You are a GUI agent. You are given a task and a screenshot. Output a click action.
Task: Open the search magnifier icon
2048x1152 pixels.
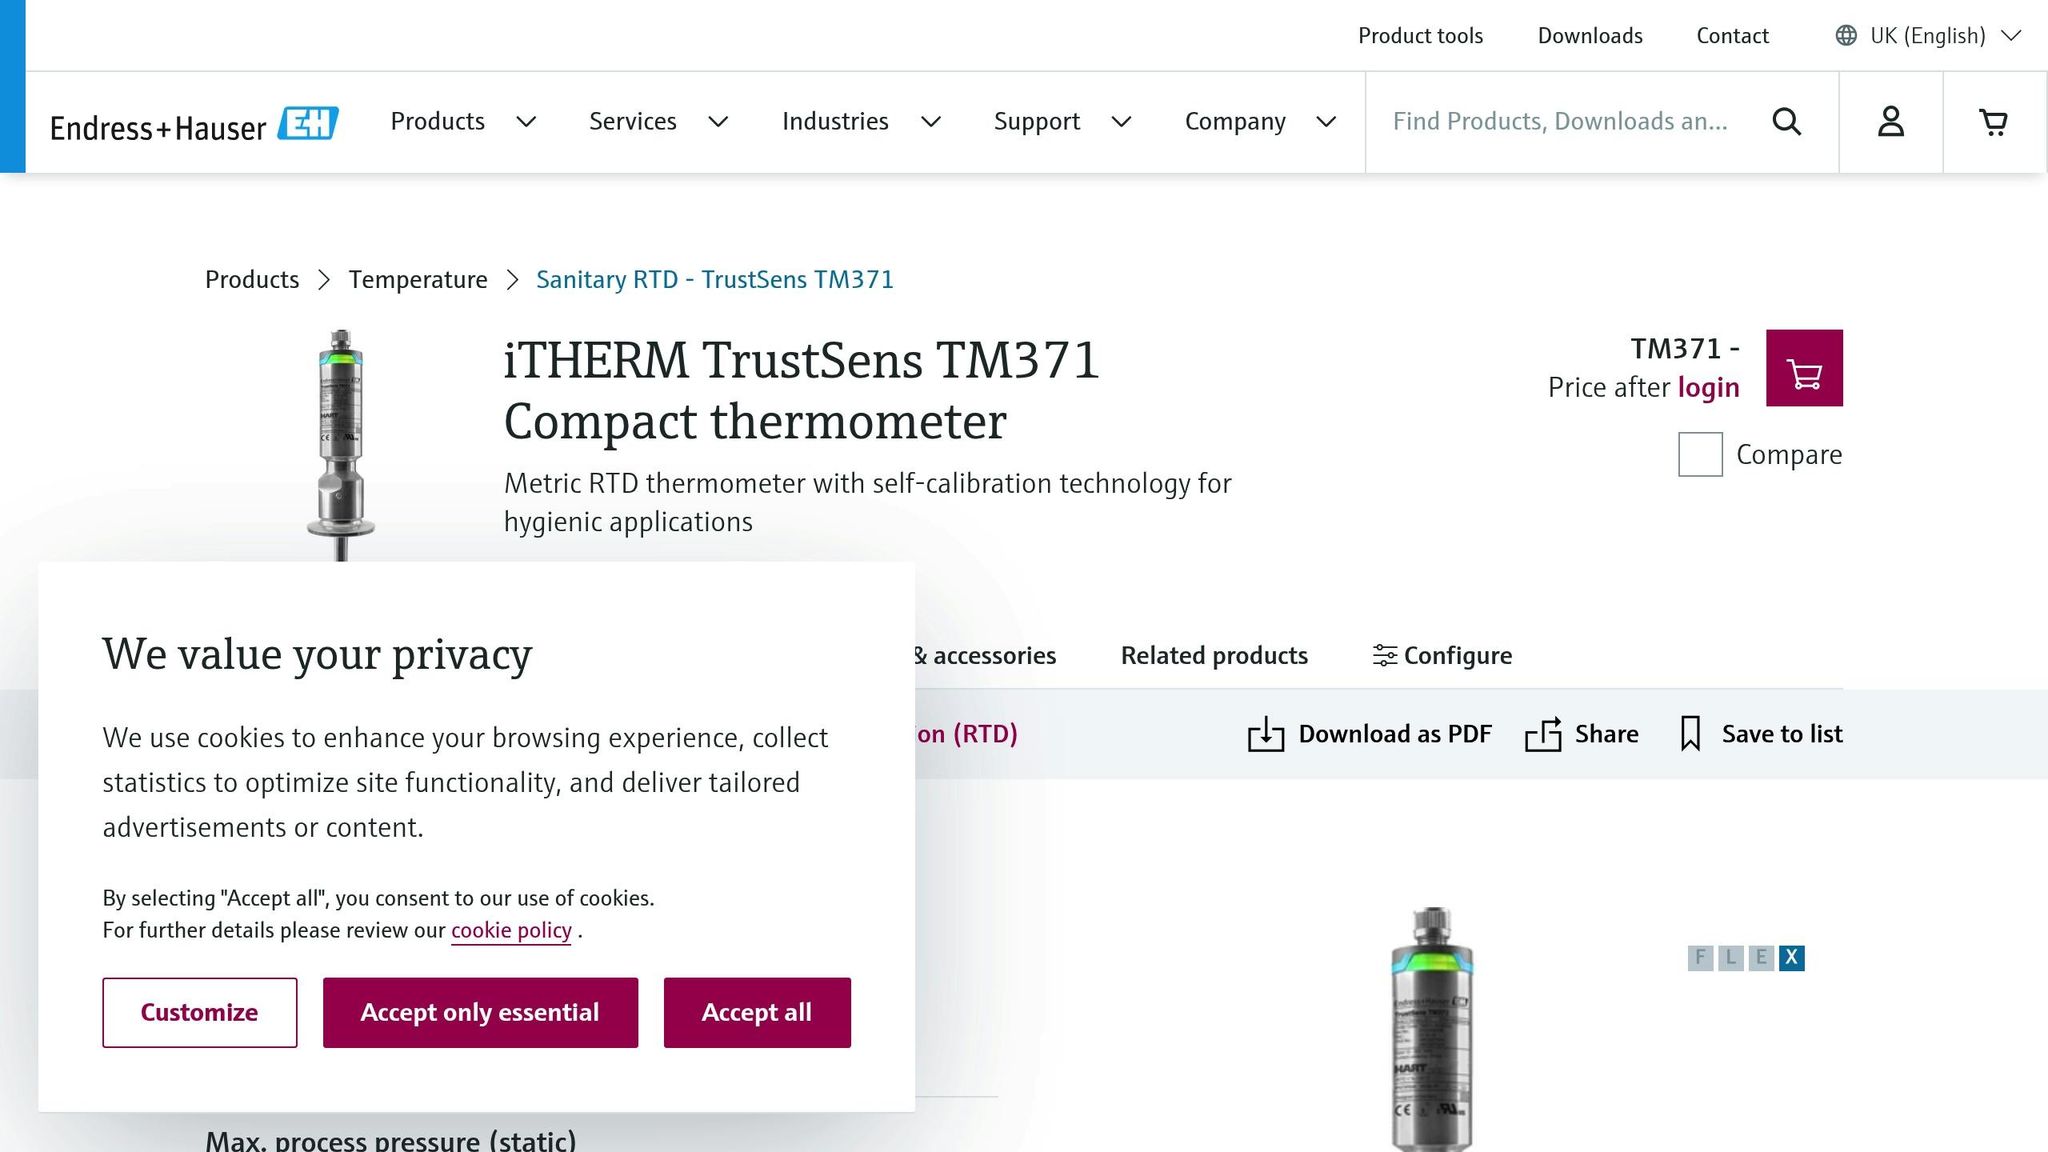point(1787,121)
